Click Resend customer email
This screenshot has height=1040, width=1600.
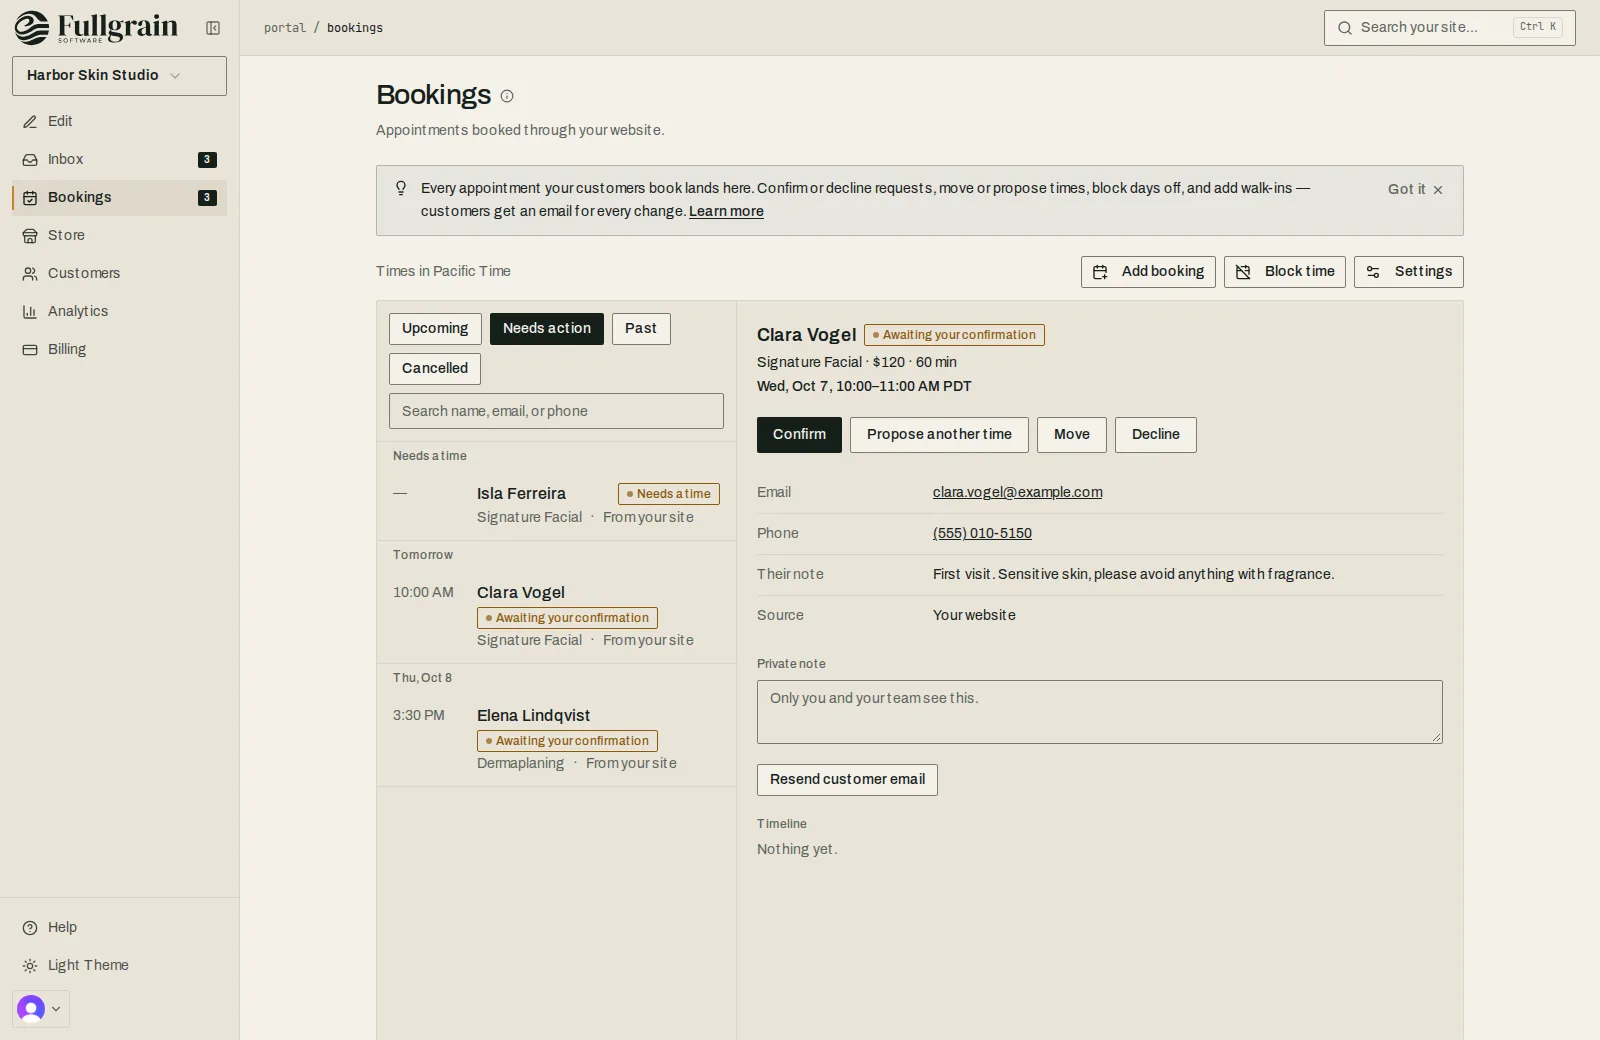point(847,780)
